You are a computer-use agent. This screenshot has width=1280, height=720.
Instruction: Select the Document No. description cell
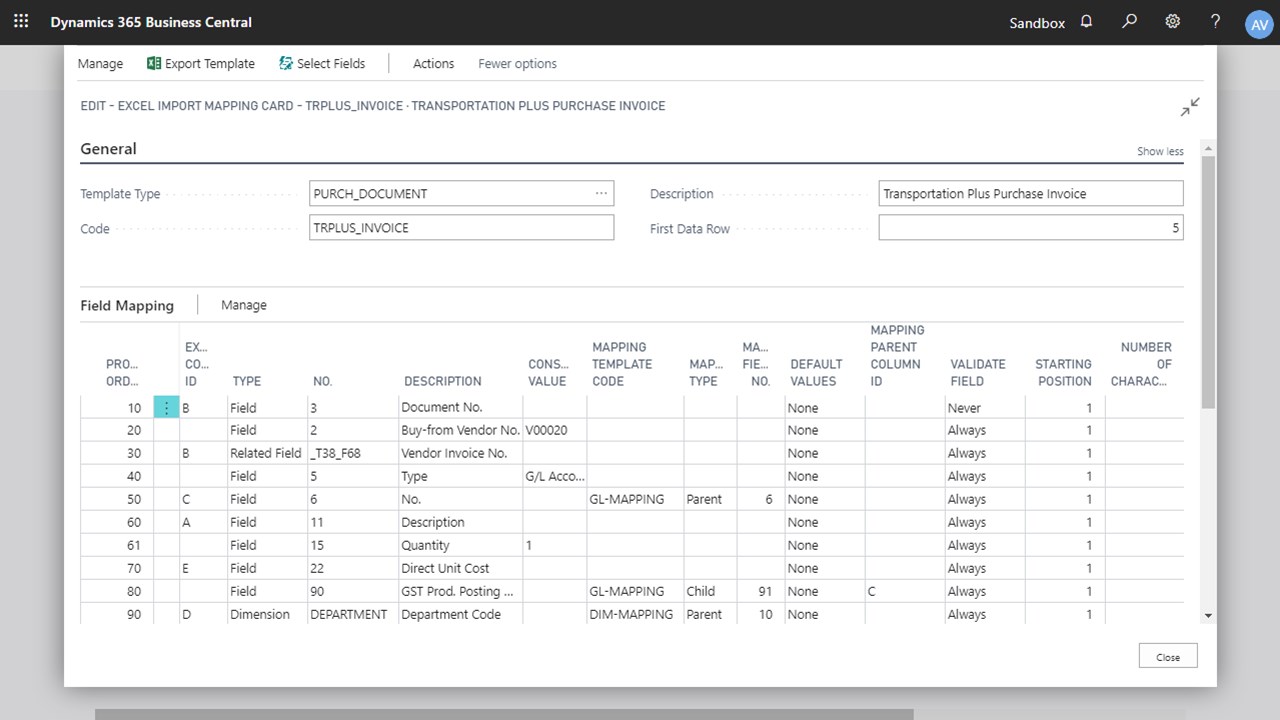click(x=460, y=407)
